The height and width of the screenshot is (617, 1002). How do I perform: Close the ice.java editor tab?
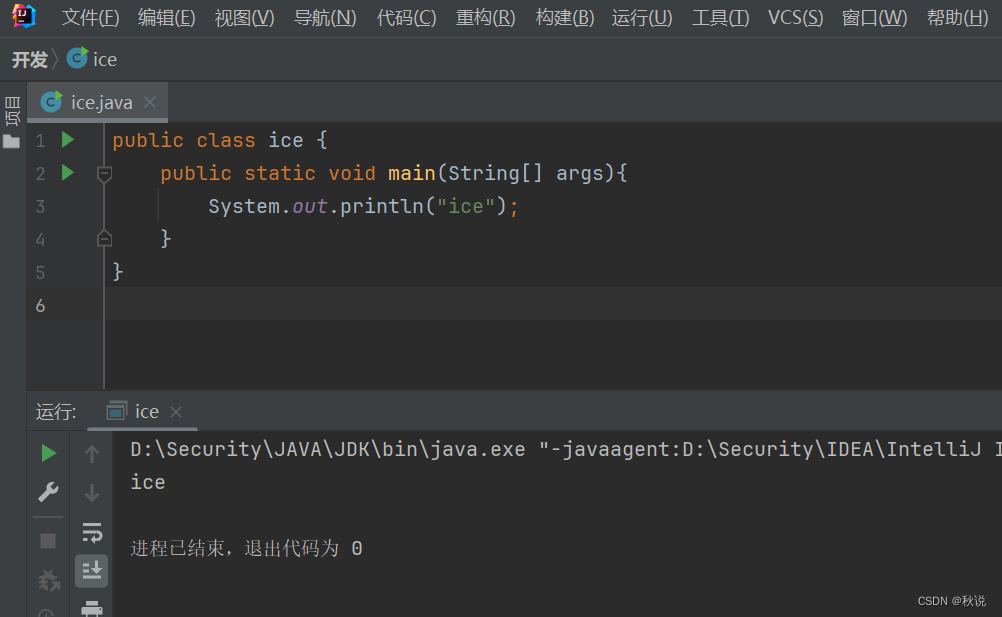click(x=150, y=102)
